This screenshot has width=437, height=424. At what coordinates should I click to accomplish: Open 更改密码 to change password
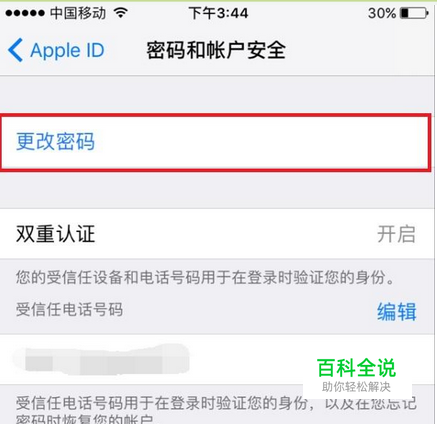coord(215,142)
